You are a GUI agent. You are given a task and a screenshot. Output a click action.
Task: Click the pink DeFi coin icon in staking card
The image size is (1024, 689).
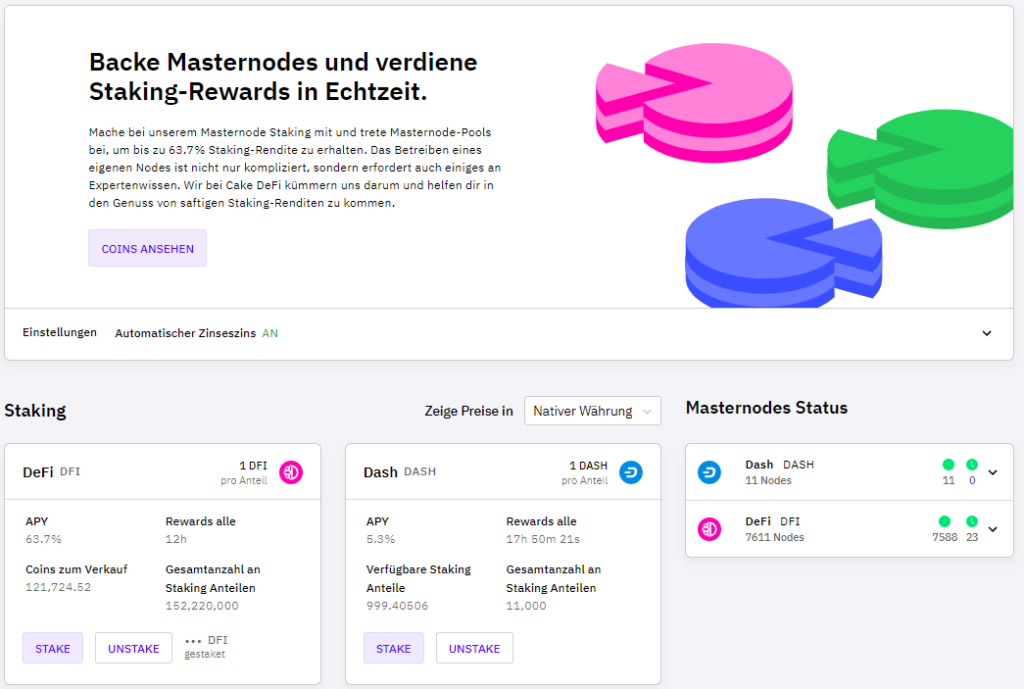coord(291,472)
